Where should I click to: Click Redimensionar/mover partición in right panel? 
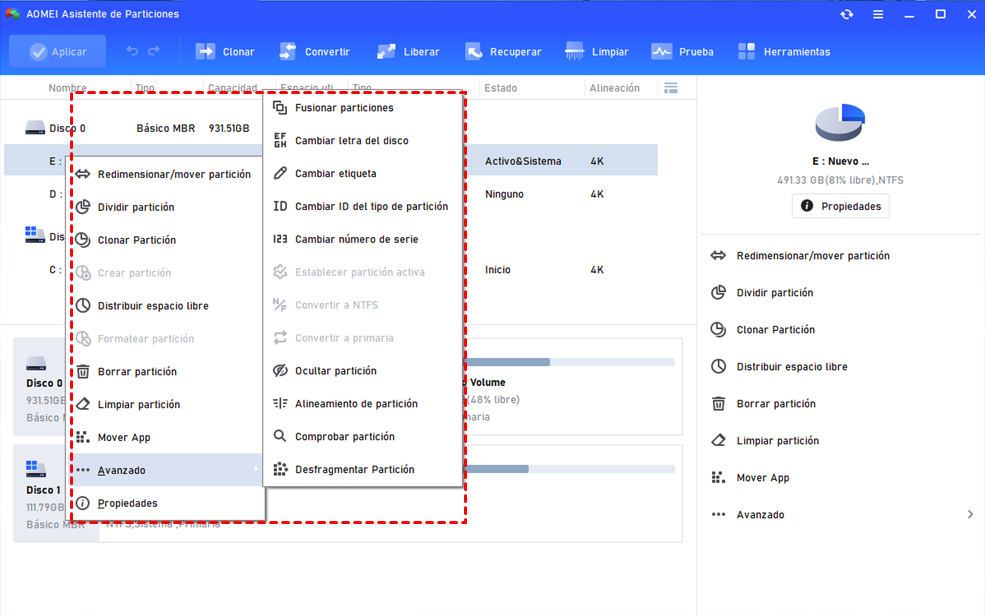[812, 256]
